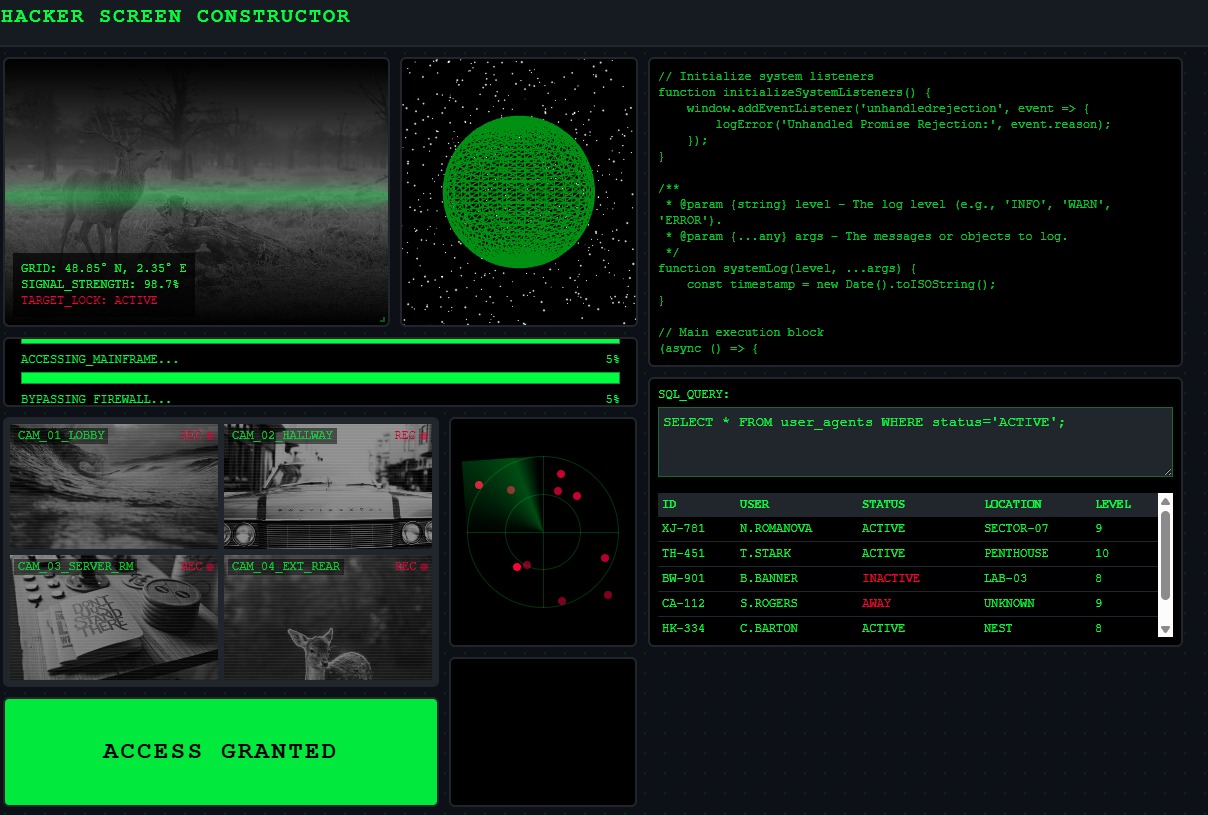Select the T.STARK table row
Screen dimensions: 1208x815
click(x=906, y=553)
